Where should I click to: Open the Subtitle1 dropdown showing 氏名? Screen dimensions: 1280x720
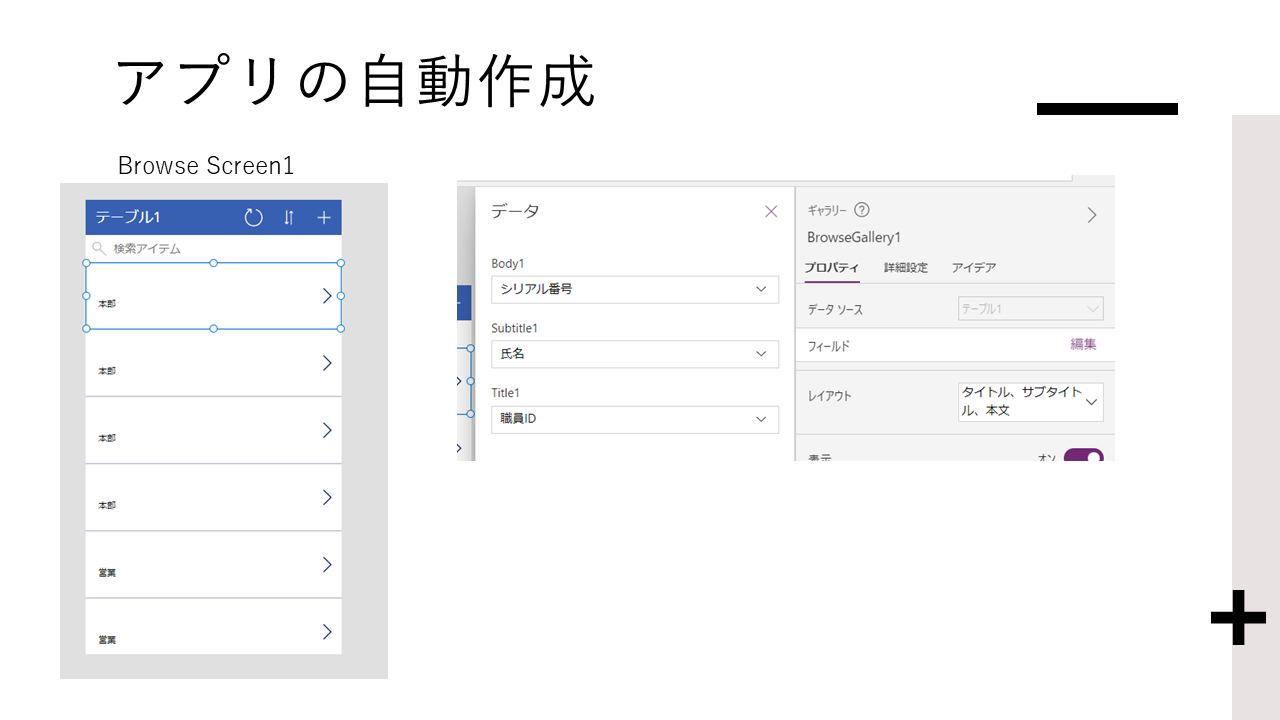tap(635, 354)
